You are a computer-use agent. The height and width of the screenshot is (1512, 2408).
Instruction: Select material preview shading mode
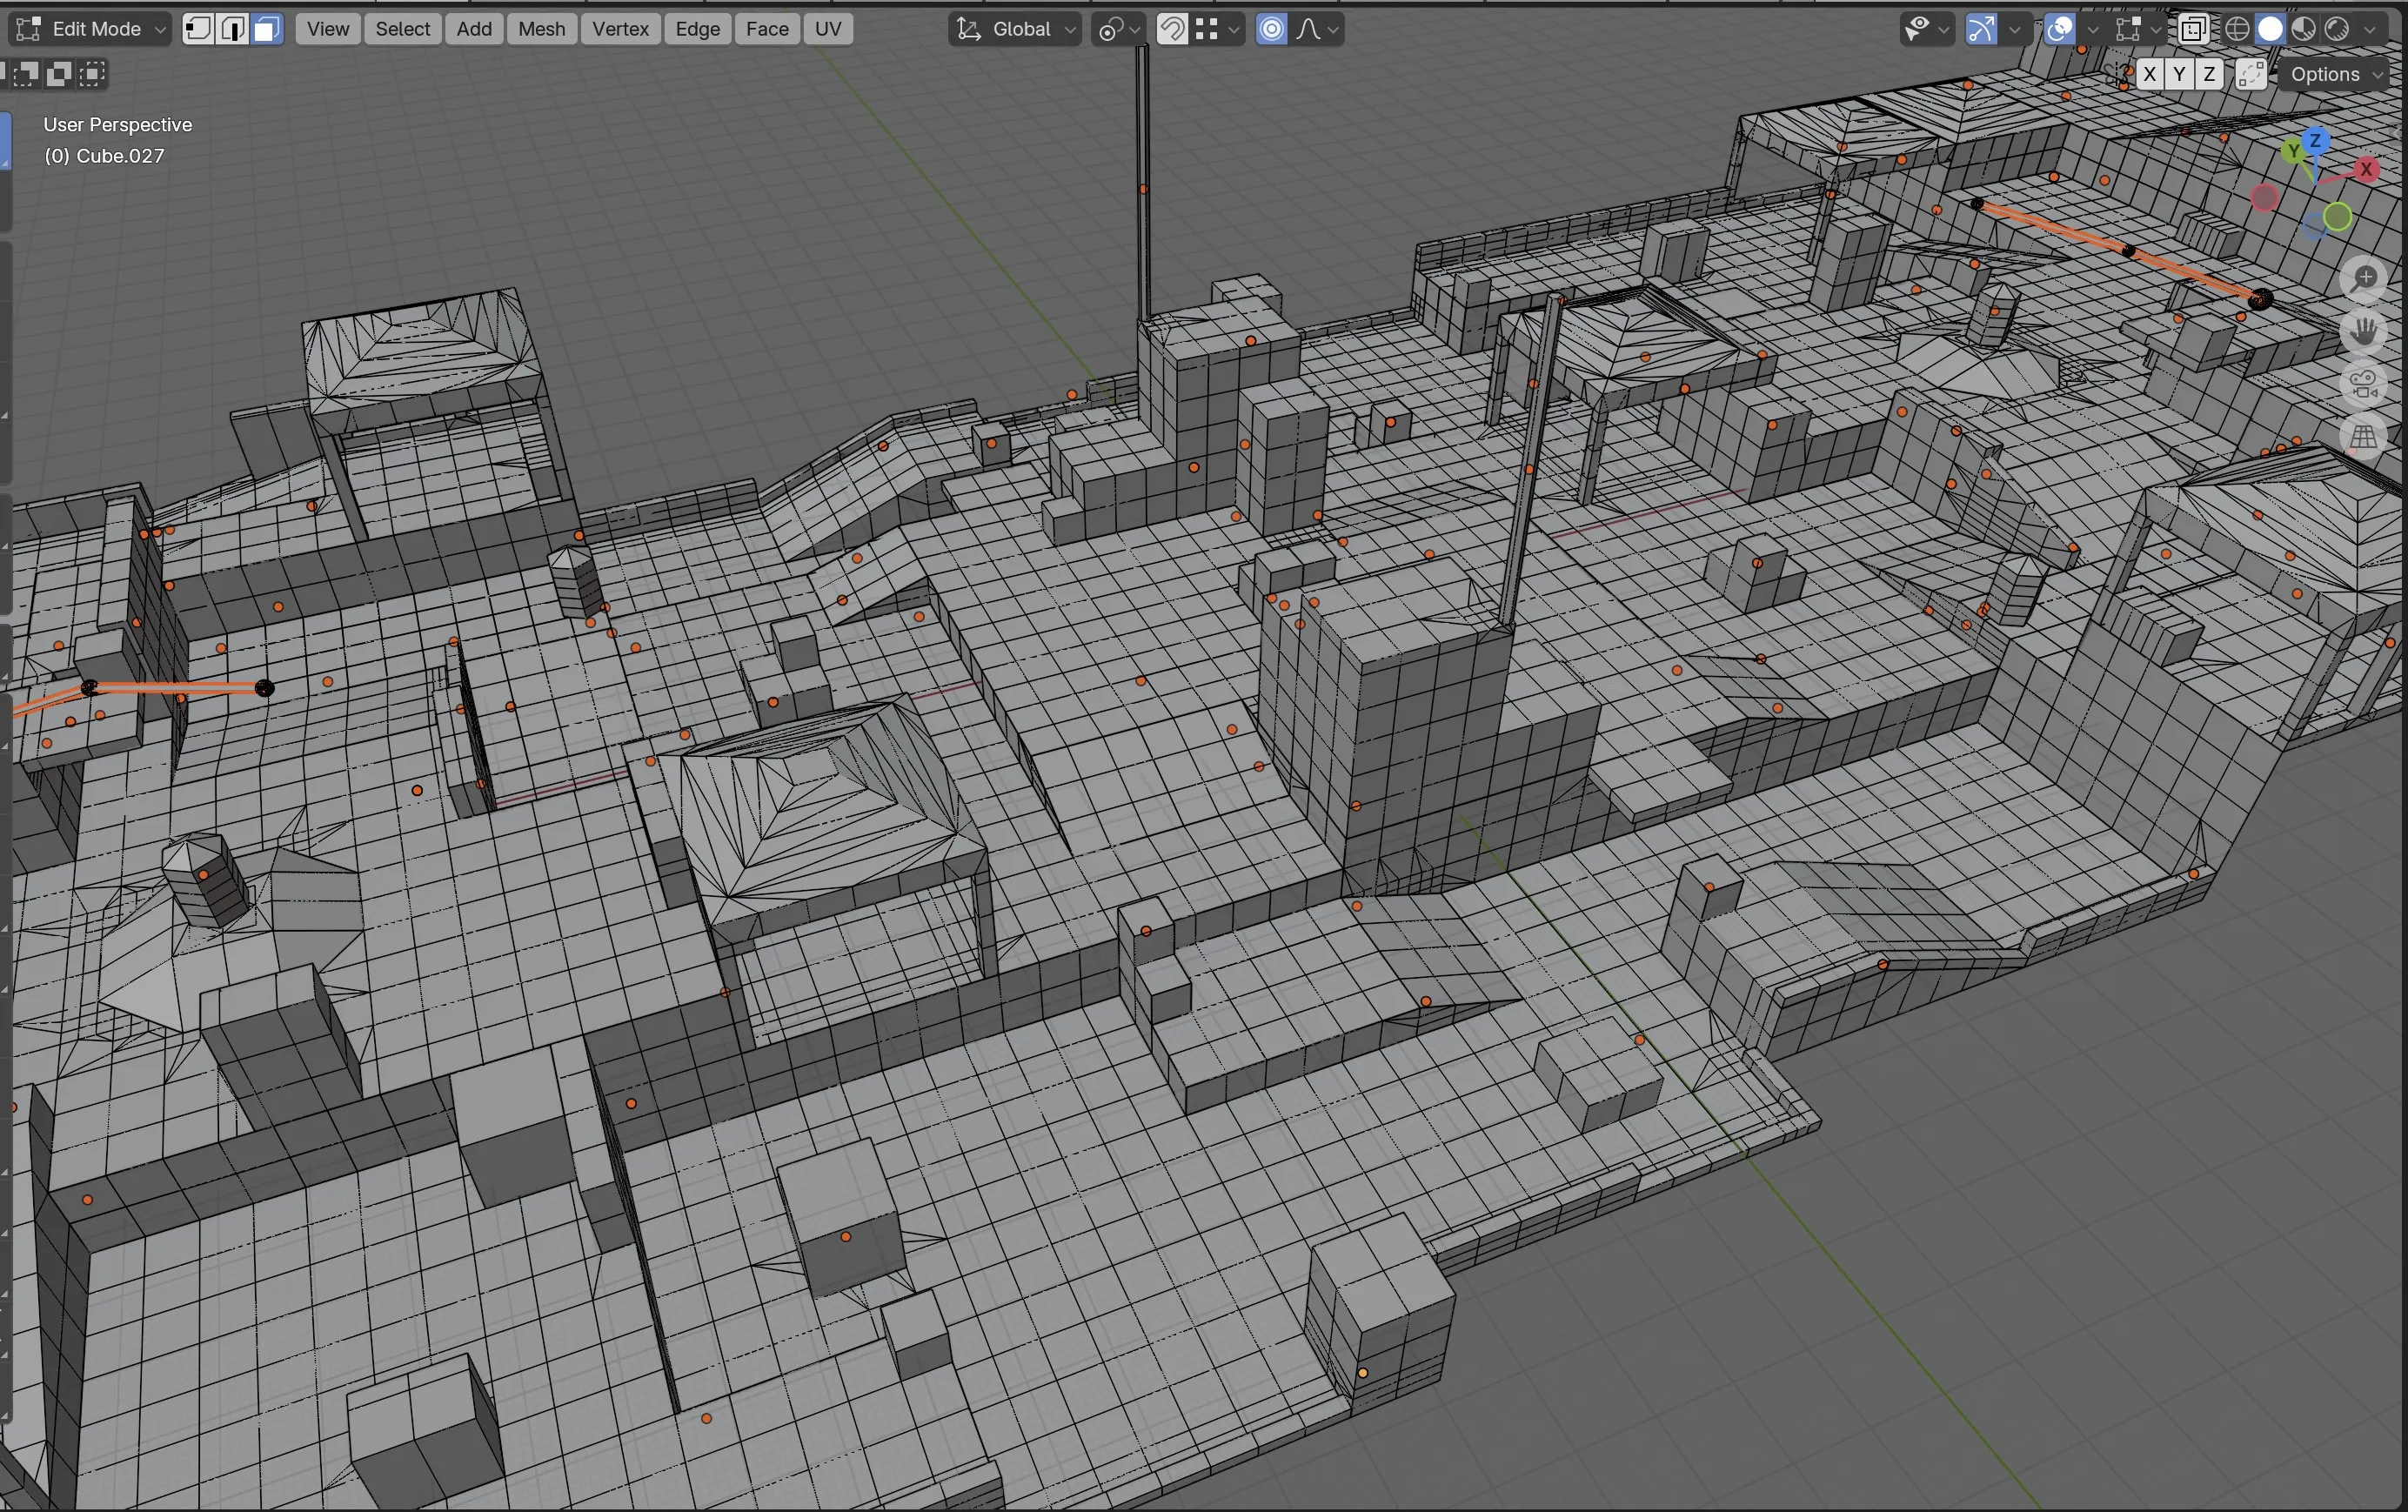[x=2304, y=29]
